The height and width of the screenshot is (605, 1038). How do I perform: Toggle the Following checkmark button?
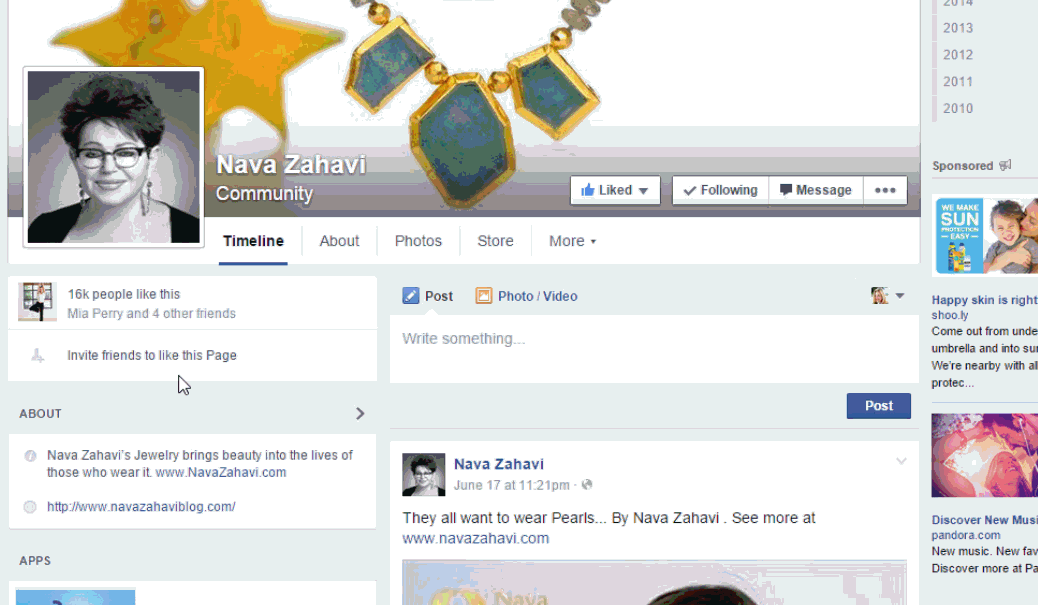720,190
